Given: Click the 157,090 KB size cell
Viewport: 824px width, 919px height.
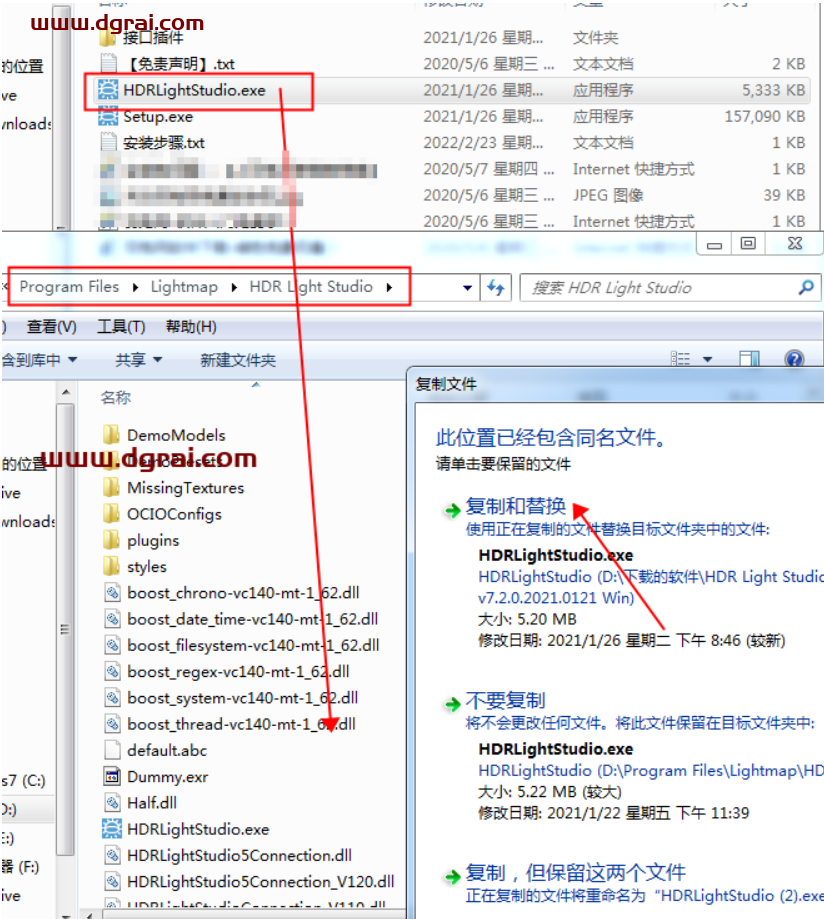Looking at the screenshot, I should pyautogui.click(x=765, y=116).
